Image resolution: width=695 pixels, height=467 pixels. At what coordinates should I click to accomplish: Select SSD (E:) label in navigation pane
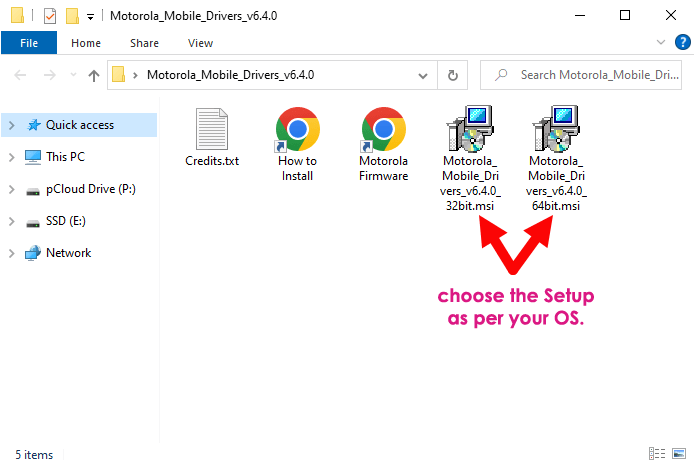click(x=66, y=221)
